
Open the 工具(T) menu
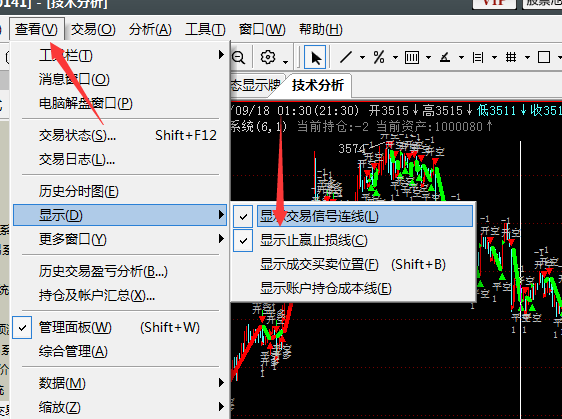pyautogui.click(x=205, y=29)
